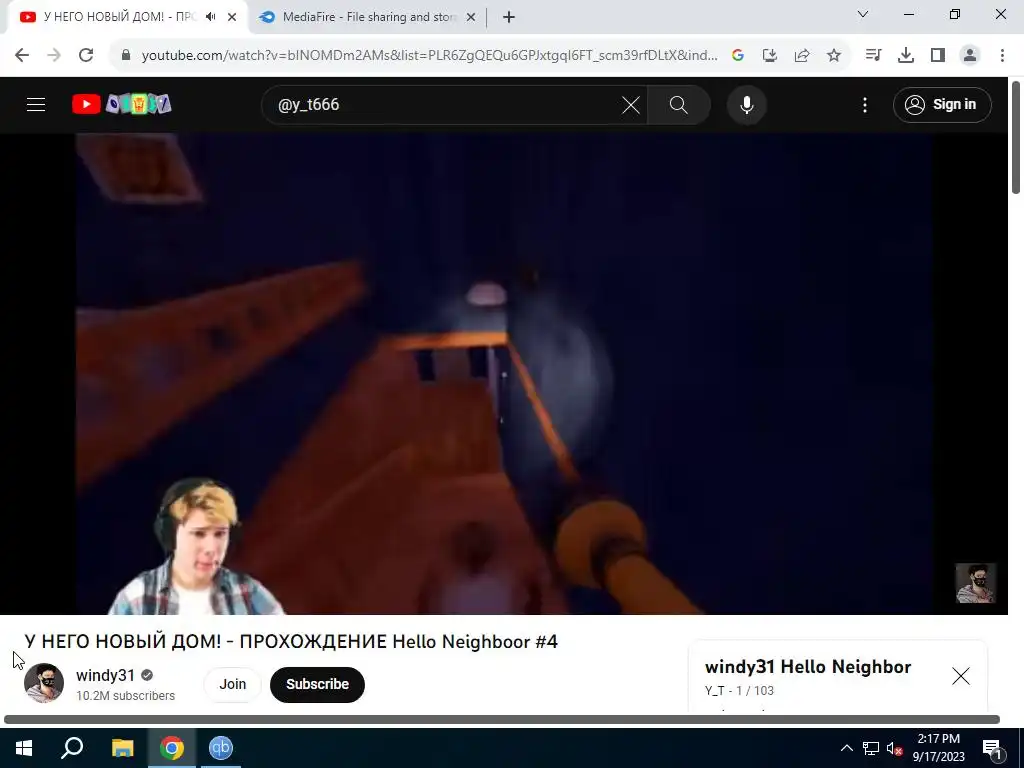Open the media controls toolbar icon
The height and width of the screenshot is (768, 1024).
(x=873, y=56)
